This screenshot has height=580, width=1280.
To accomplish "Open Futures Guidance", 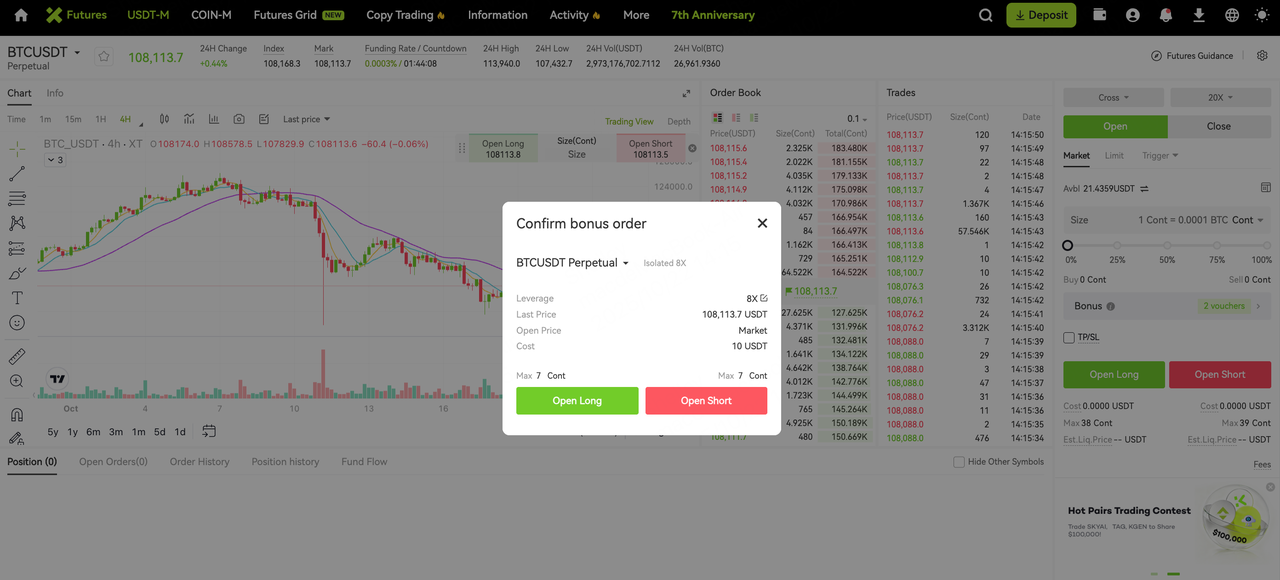I will point(1192,56).
